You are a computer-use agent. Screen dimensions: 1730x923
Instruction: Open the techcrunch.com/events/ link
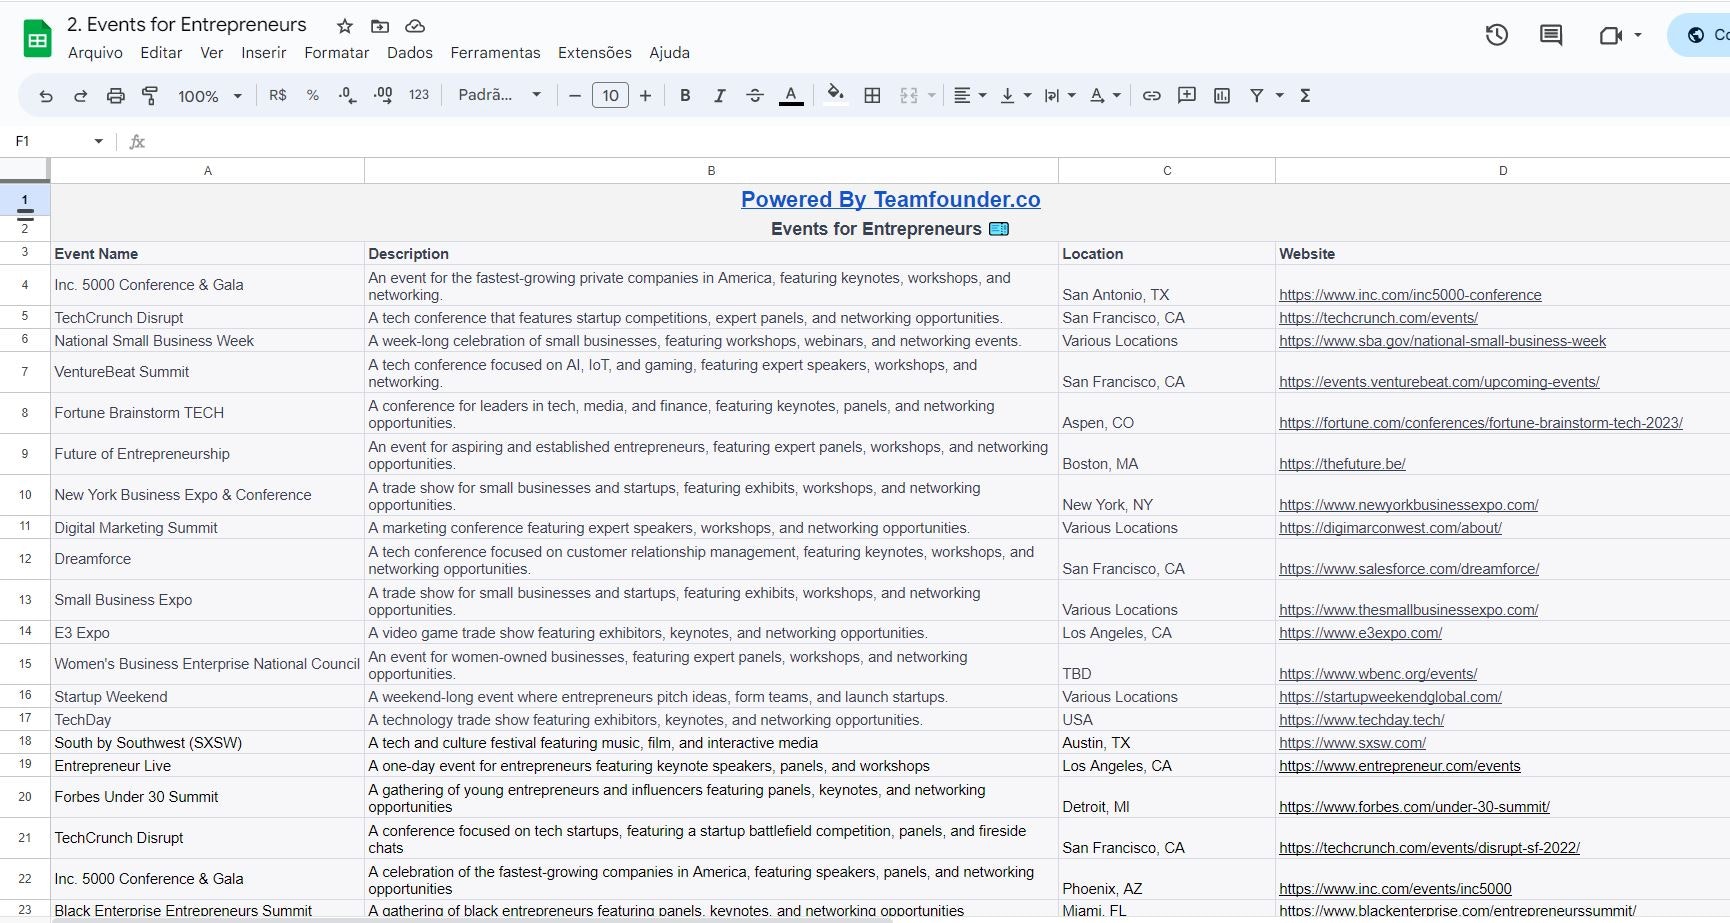[x=1378, y=318]
